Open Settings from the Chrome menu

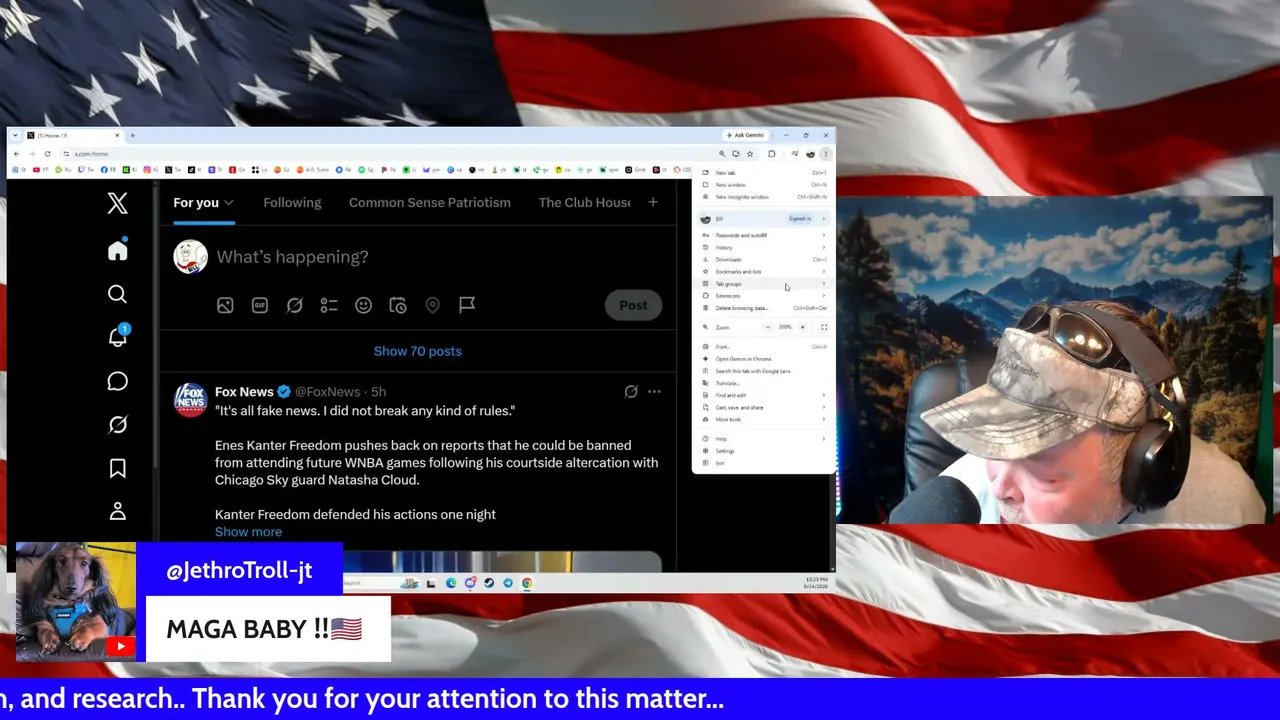point(763,451)
